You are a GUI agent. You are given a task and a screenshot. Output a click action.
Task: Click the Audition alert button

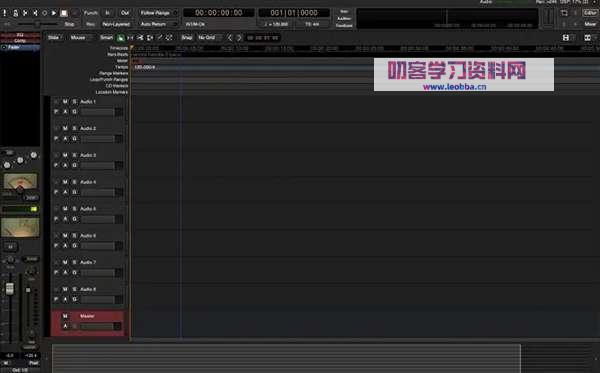[344, 18]
